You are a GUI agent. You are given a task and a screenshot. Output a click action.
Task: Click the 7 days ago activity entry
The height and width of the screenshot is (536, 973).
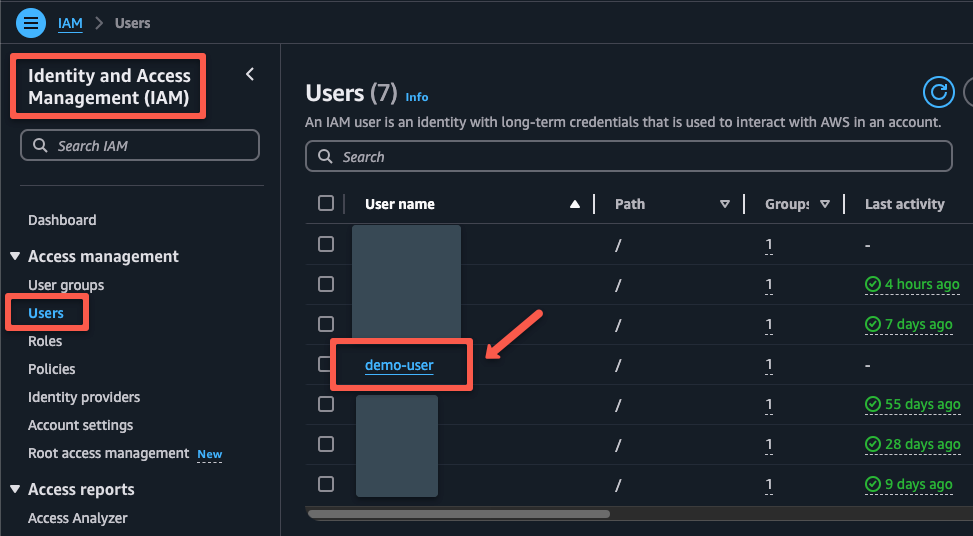(908, 324)
